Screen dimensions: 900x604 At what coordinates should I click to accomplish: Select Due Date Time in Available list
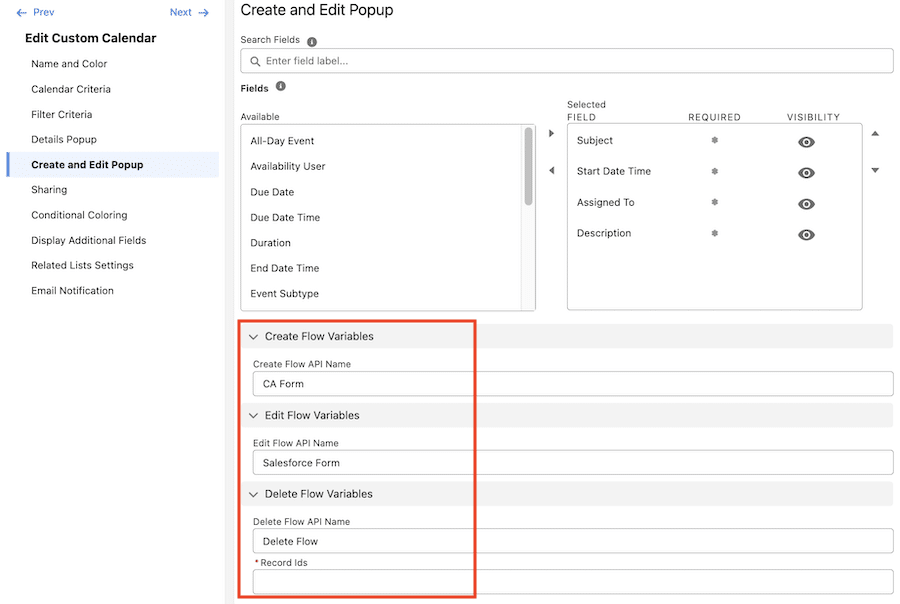[285, 218]
